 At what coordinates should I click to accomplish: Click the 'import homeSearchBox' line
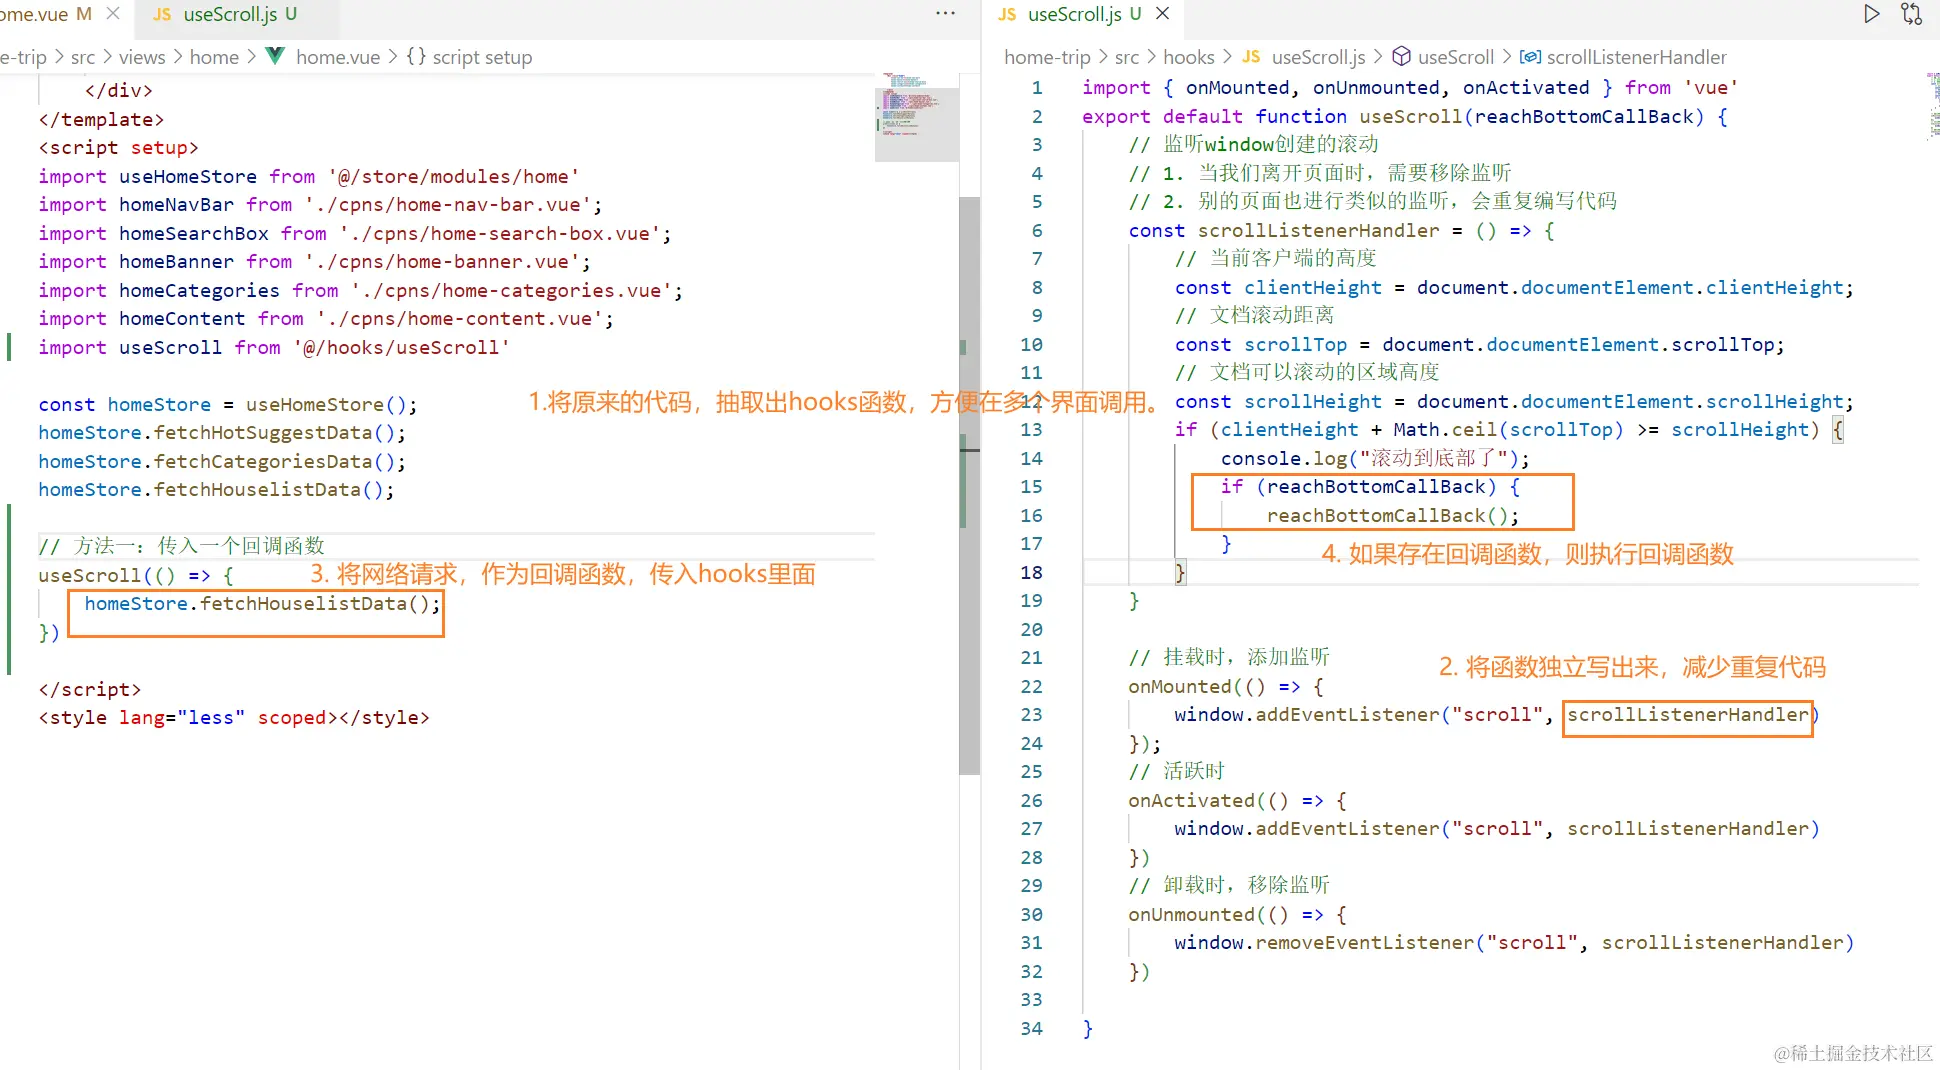[x=355, y=233]
